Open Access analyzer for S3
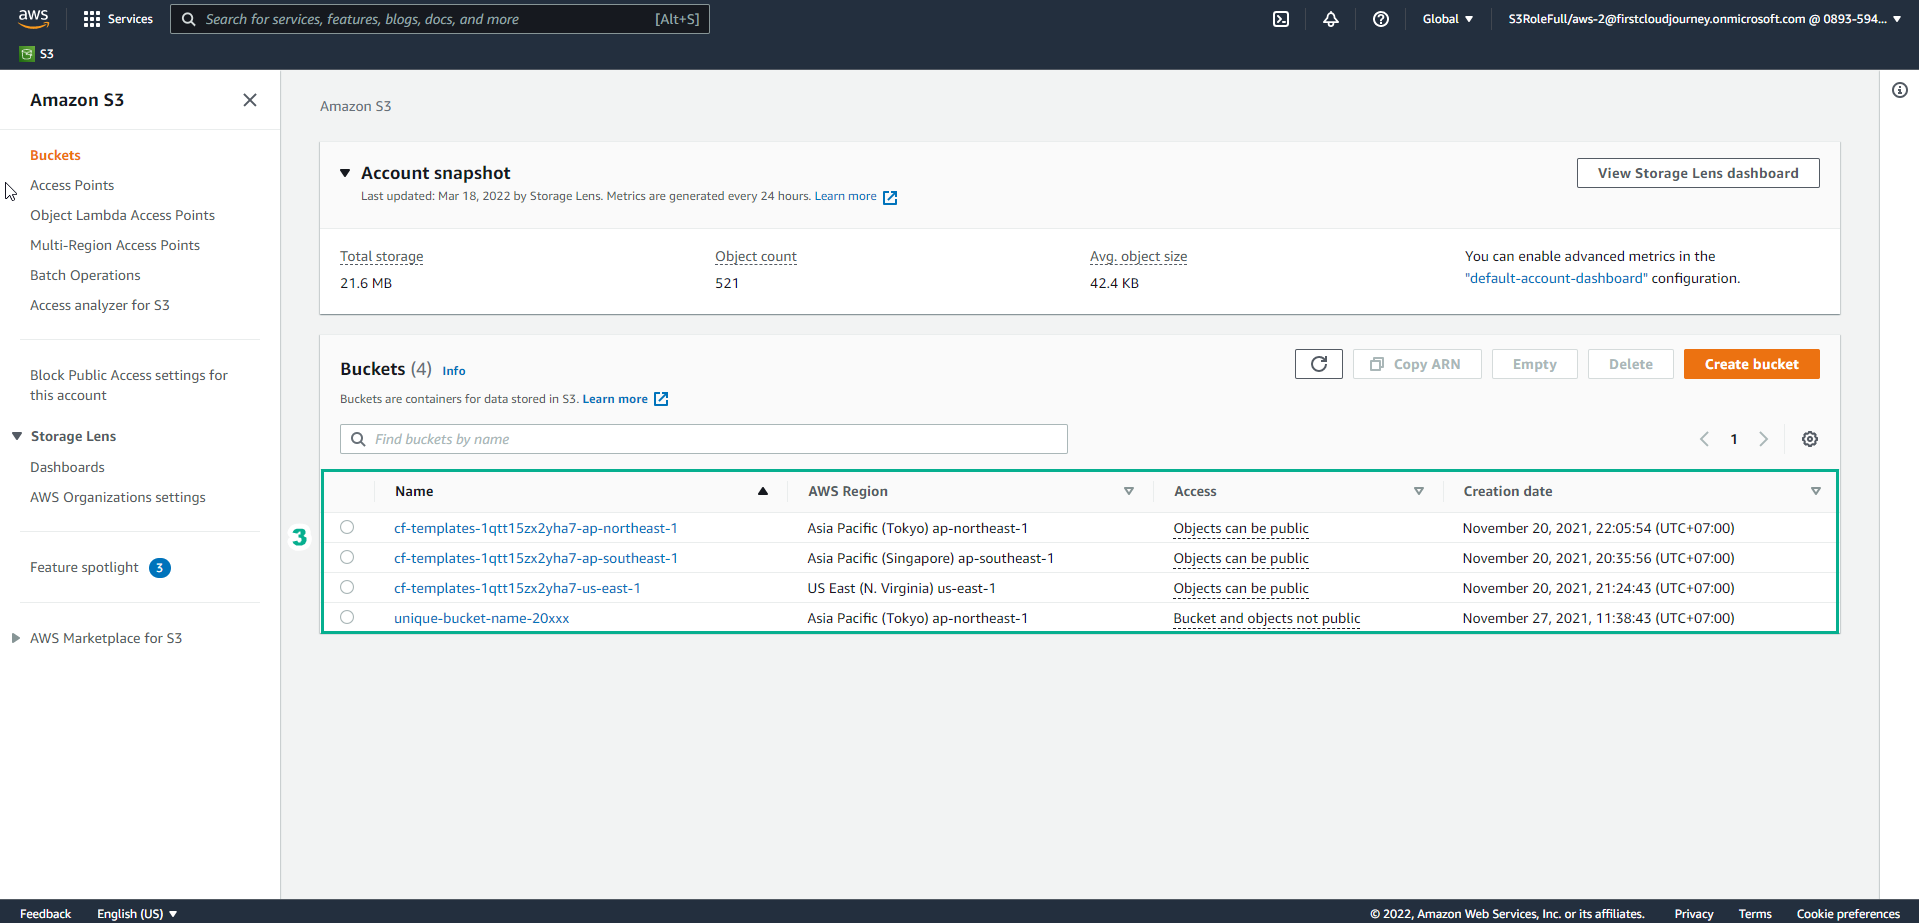This screenshot has width=1919, height=923. point(100,305)
